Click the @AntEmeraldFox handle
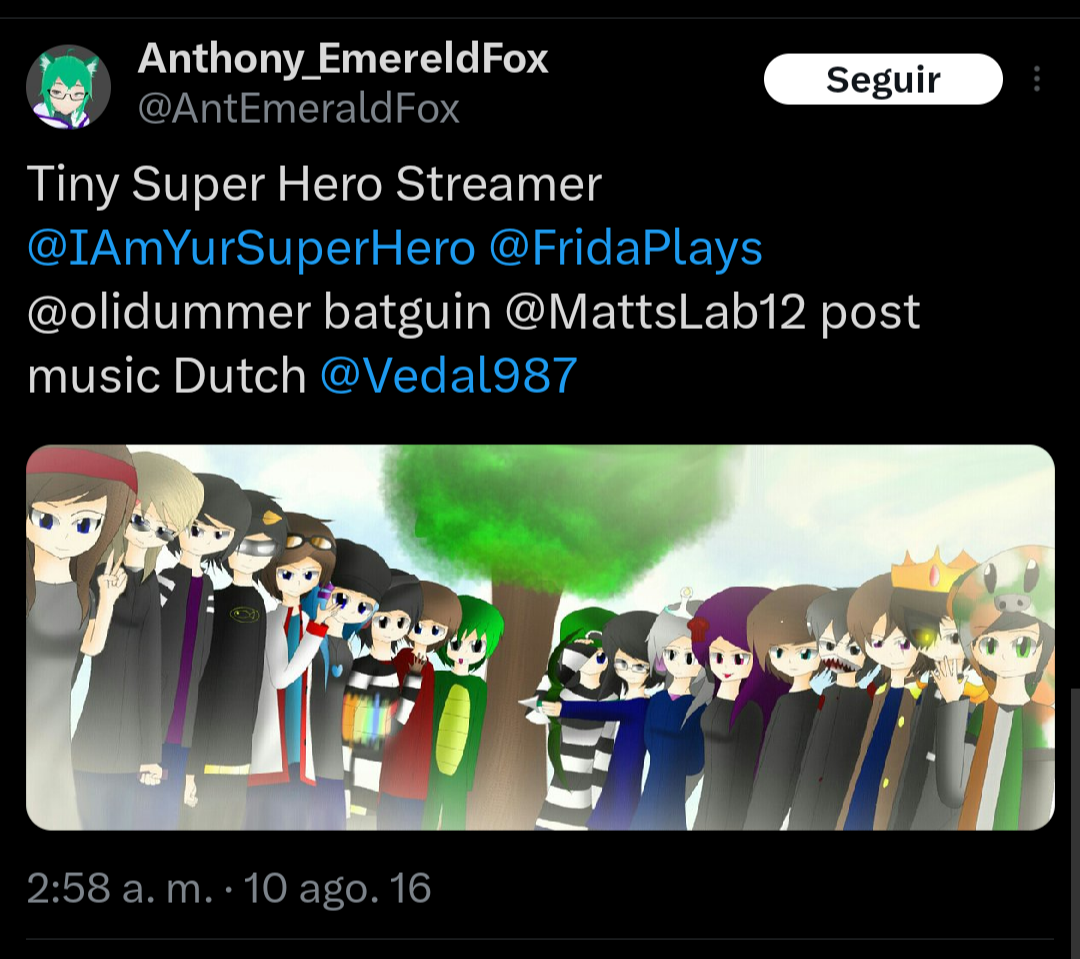The image size is (1080, 959). tap(298, 109)
